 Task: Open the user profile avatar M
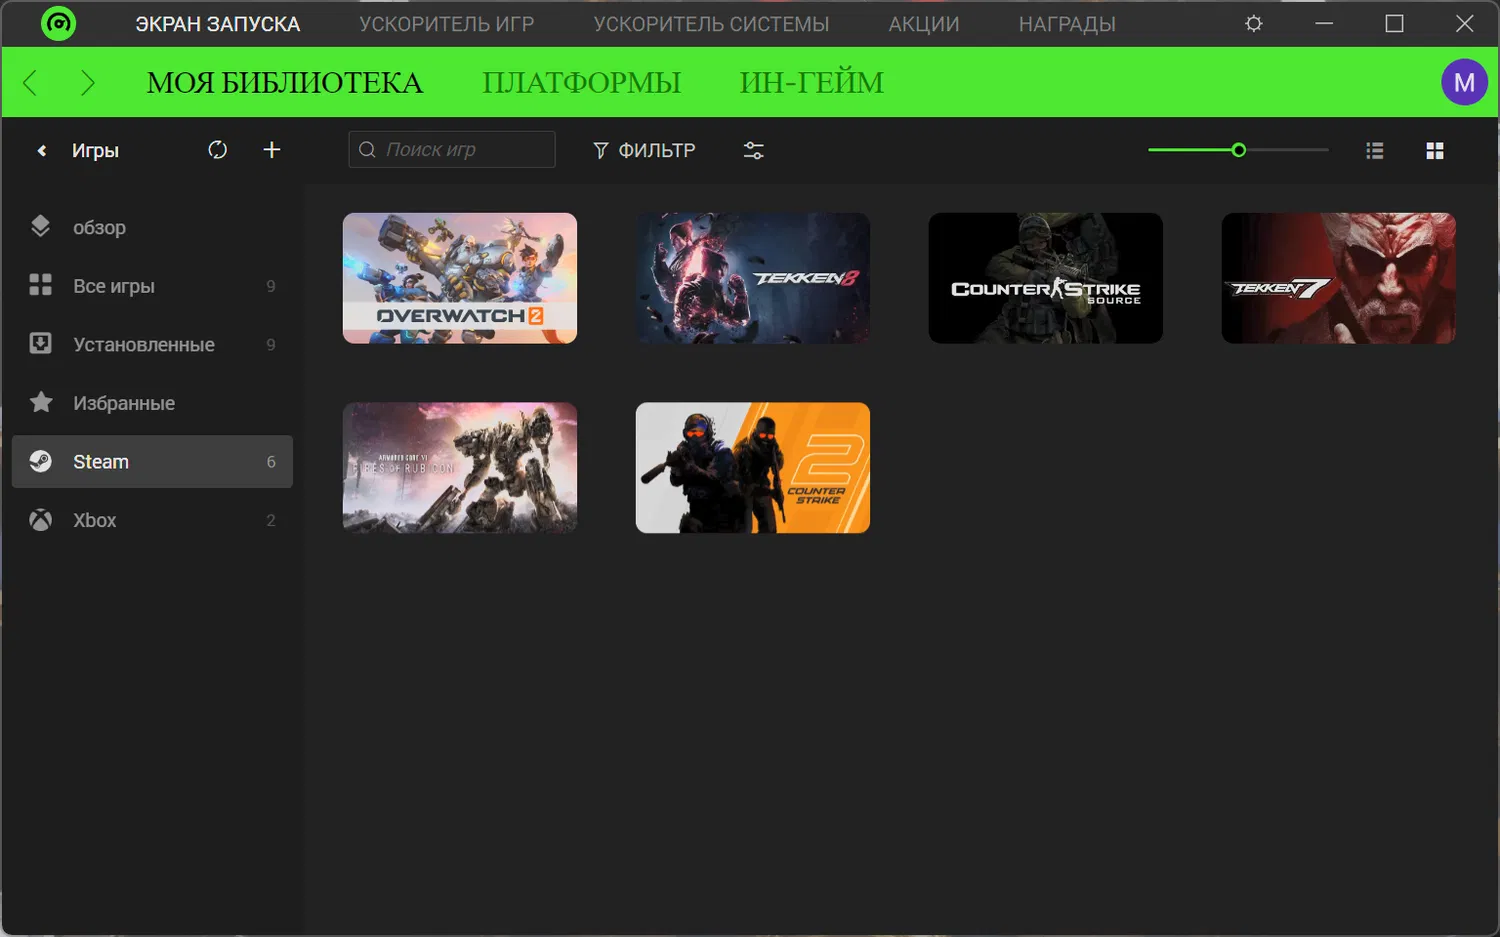click(1464, 82)
